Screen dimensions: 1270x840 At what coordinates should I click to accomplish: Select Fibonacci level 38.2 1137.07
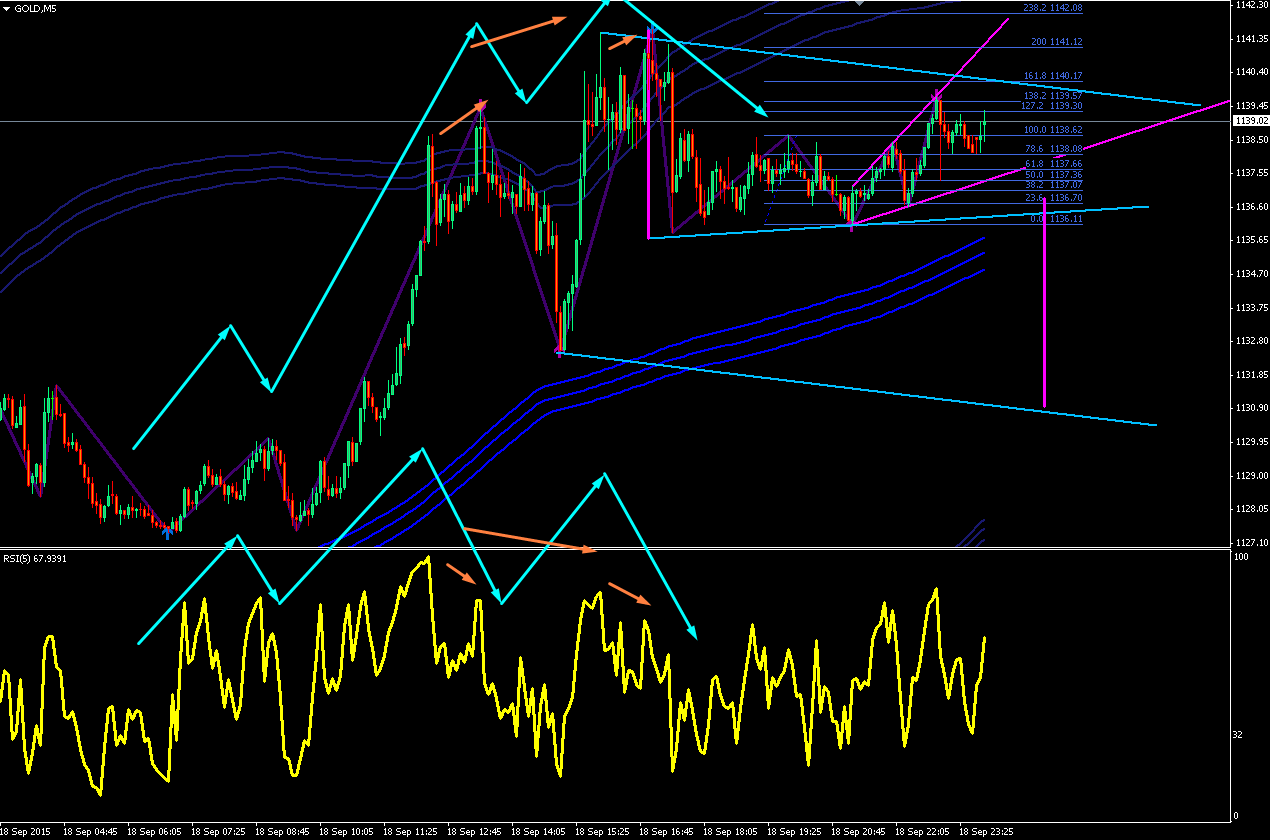click(1055, 185)
